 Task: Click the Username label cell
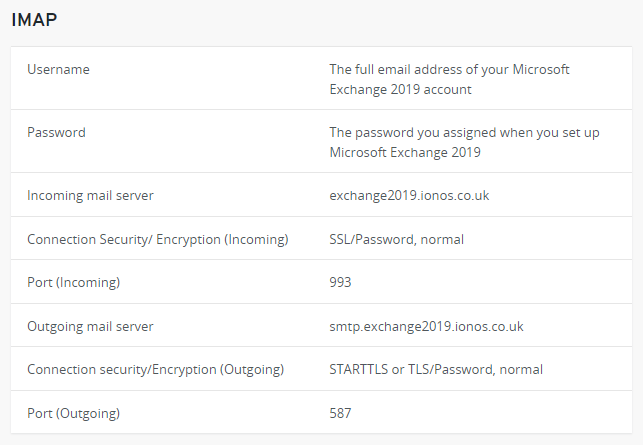click(58, 69)
